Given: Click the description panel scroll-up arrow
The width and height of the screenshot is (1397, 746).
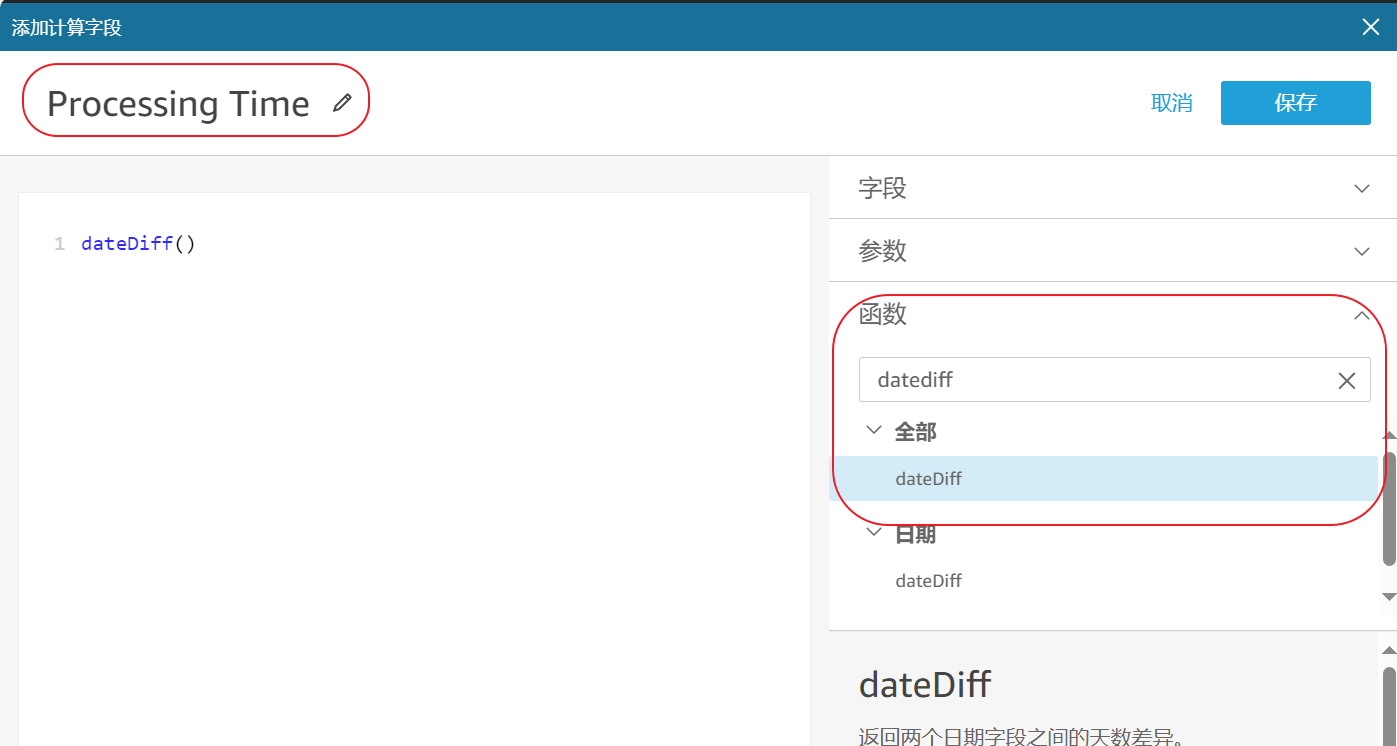Looking at the screenshot, I should [1389, 651].
